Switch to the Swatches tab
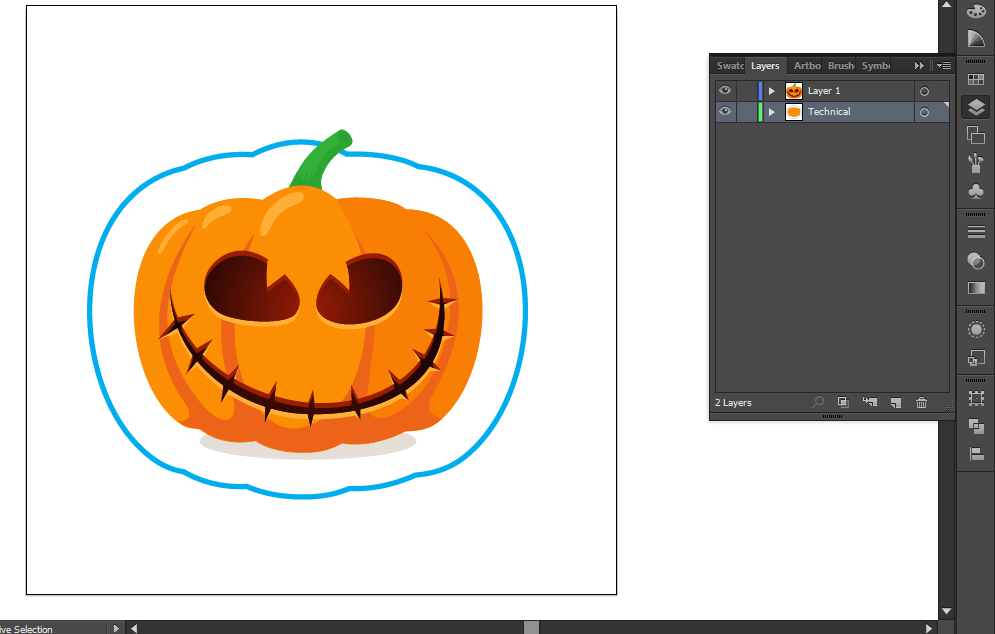 pos(730,66)
